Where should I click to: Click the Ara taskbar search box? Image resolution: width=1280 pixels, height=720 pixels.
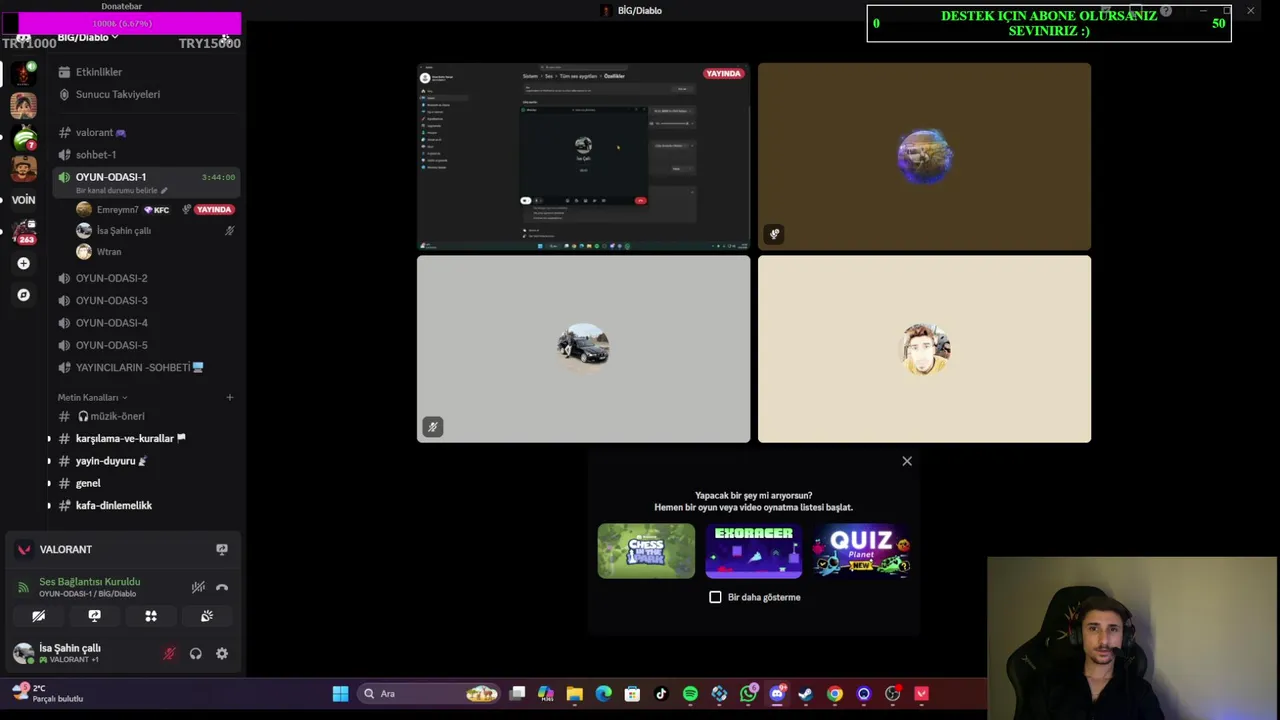430,694
